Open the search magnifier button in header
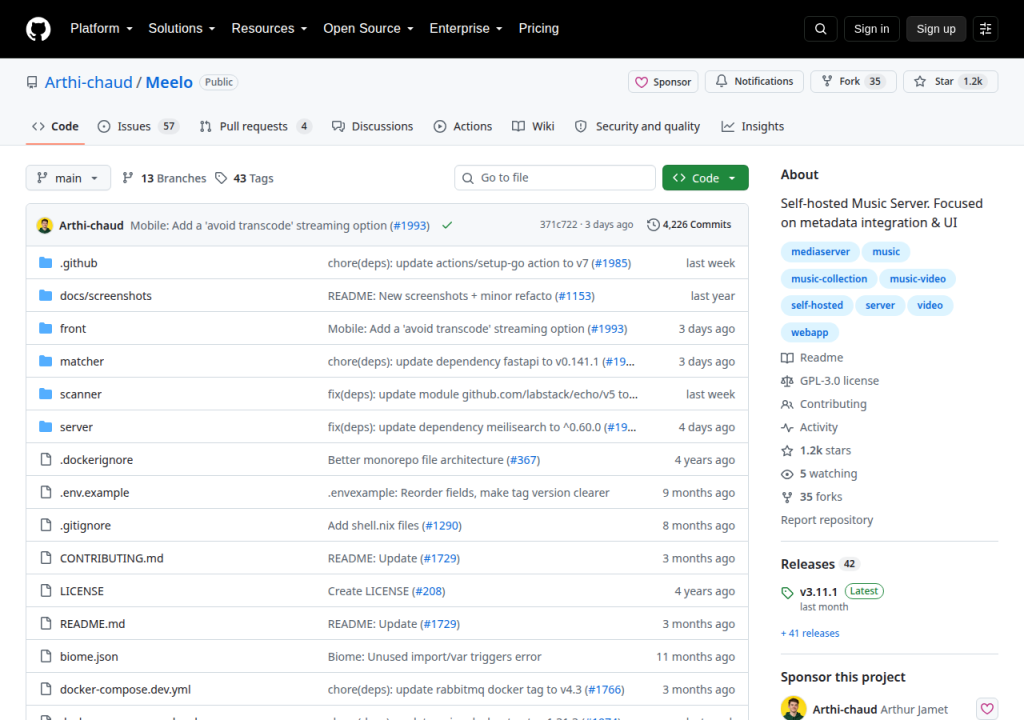This screenshot has width=1024, height=720. pyautogui.click(x=821, y=29)
